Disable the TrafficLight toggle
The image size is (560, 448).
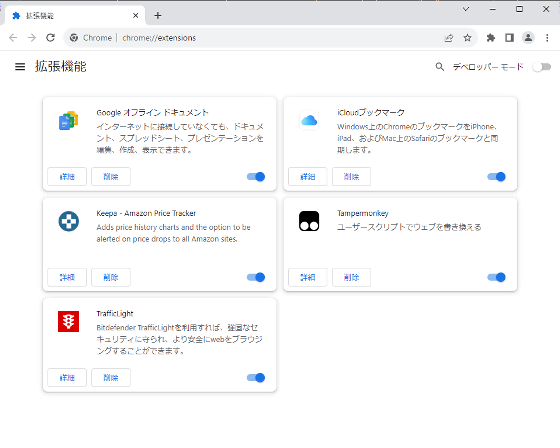point(256,378)
